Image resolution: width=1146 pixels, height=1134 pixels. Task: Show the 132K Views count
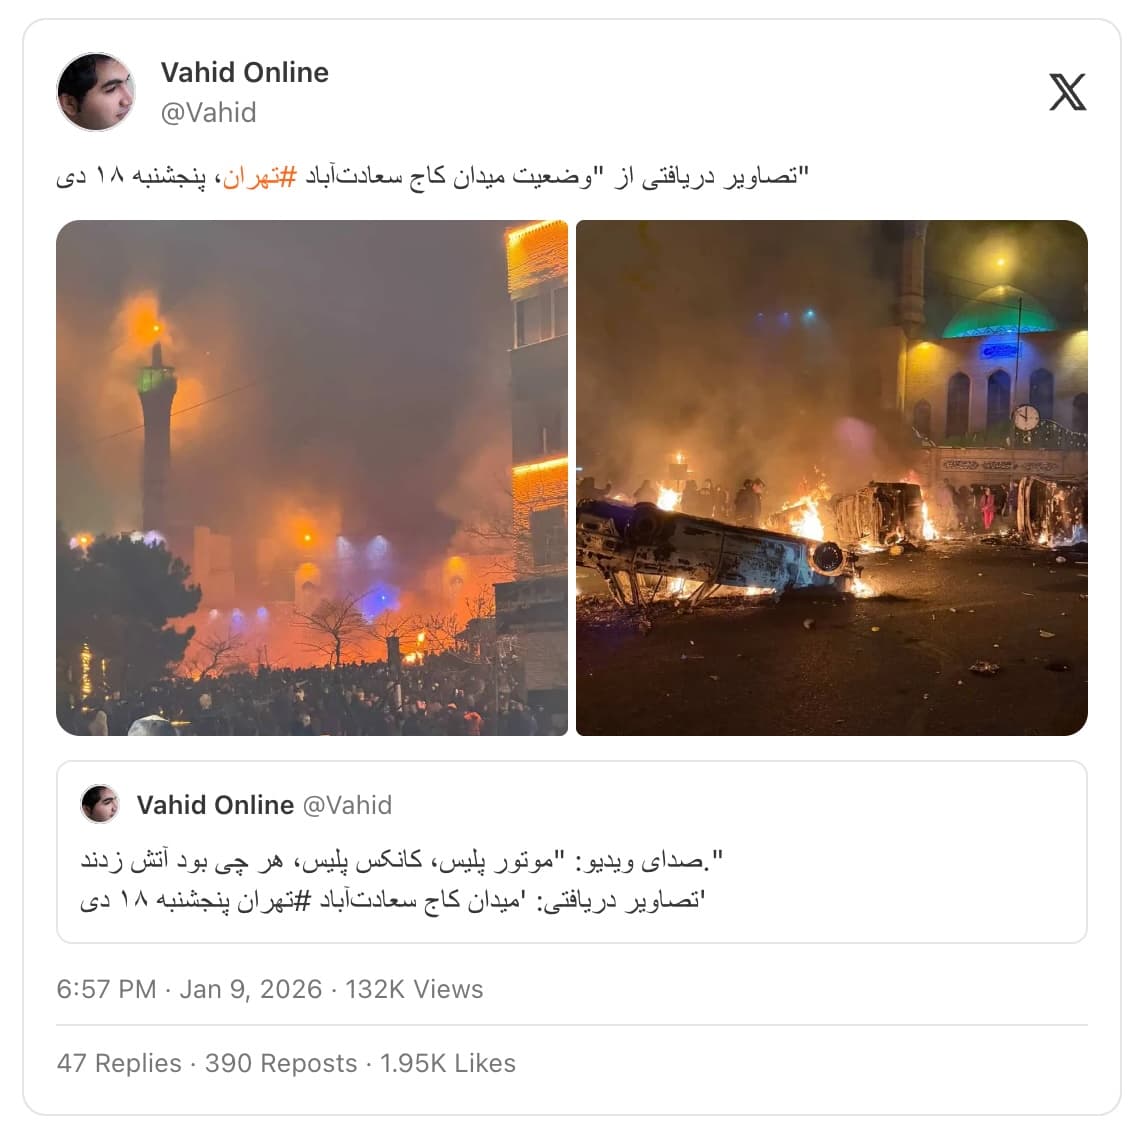pos(414,989)
